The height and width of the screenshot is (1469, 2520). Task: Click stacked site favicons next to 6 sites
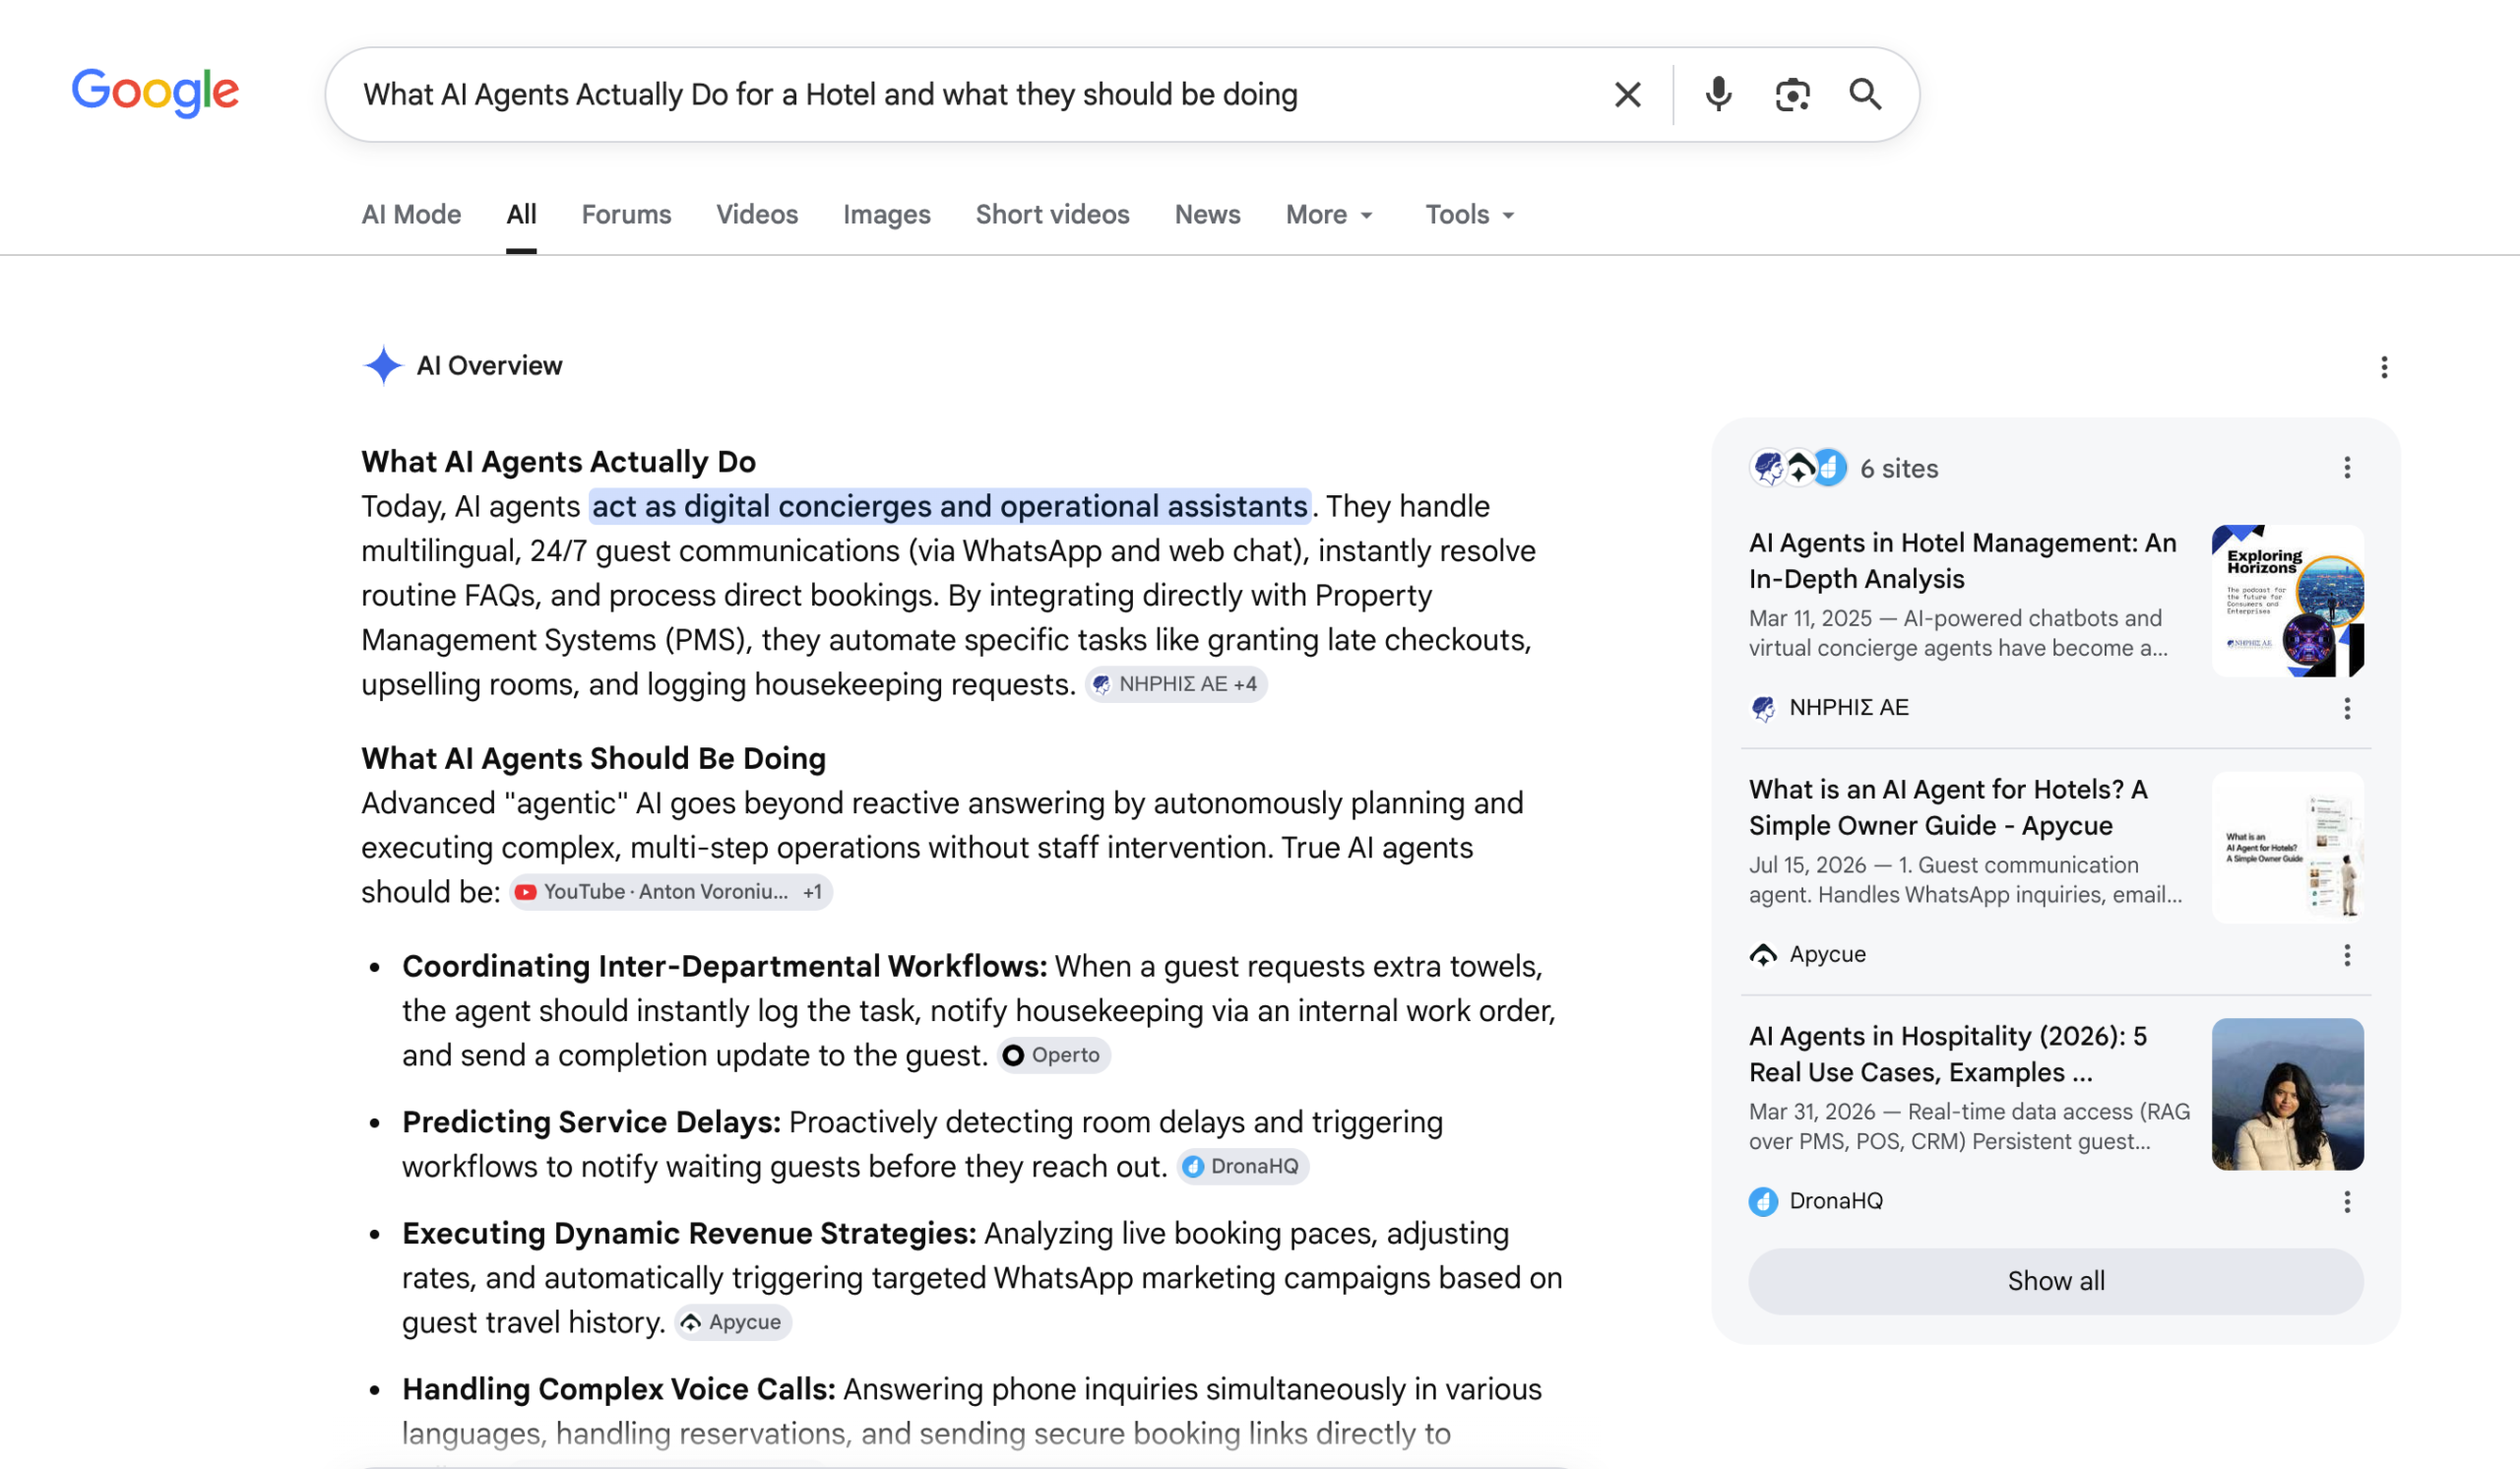1798,468
